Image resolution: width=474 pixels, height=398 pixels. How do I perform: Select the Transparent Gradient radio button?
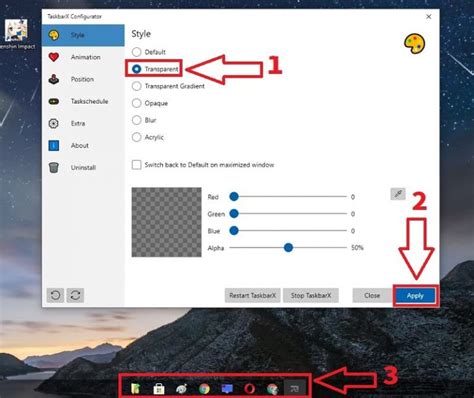pyautogui.click(x=136, y=86)
